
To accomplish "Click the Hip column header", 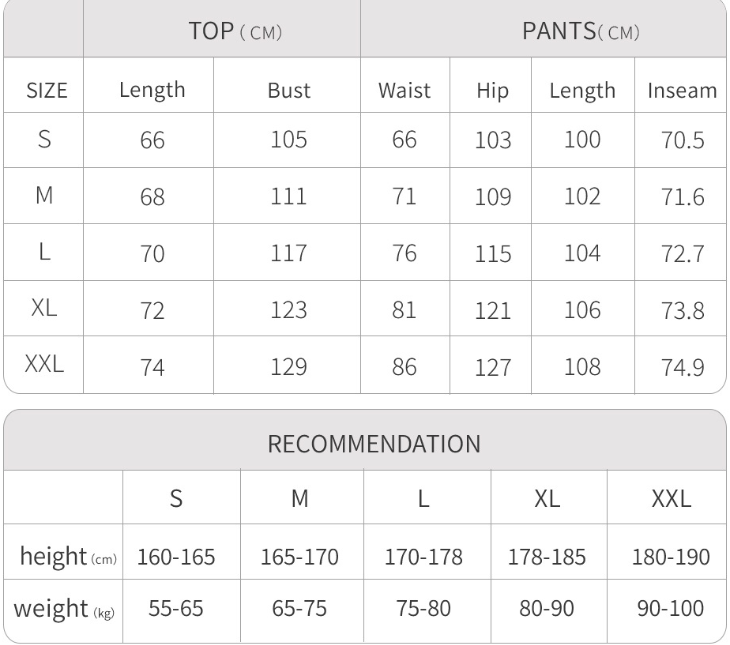I will (x=493, y=90).
